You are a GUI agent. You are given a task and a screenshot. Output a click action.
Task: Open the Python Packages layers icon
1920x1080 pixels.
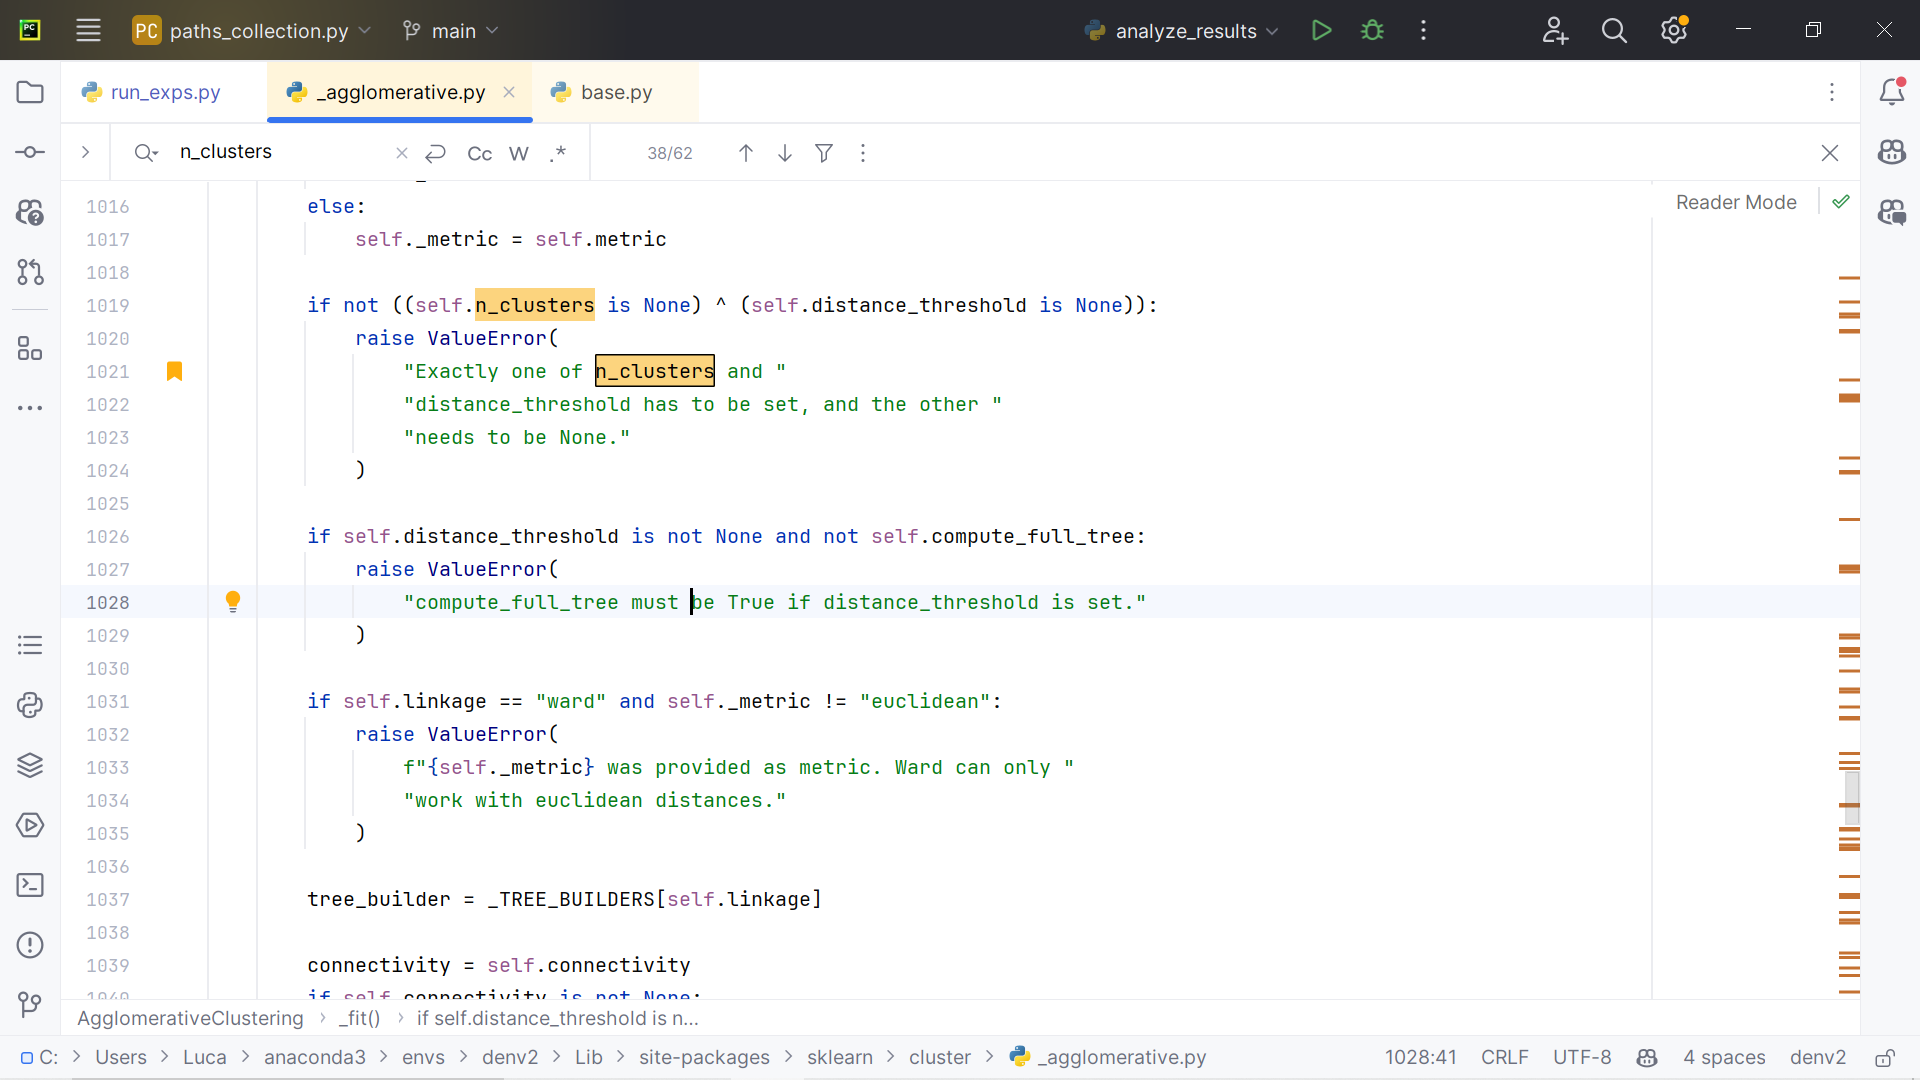(30, 765)
